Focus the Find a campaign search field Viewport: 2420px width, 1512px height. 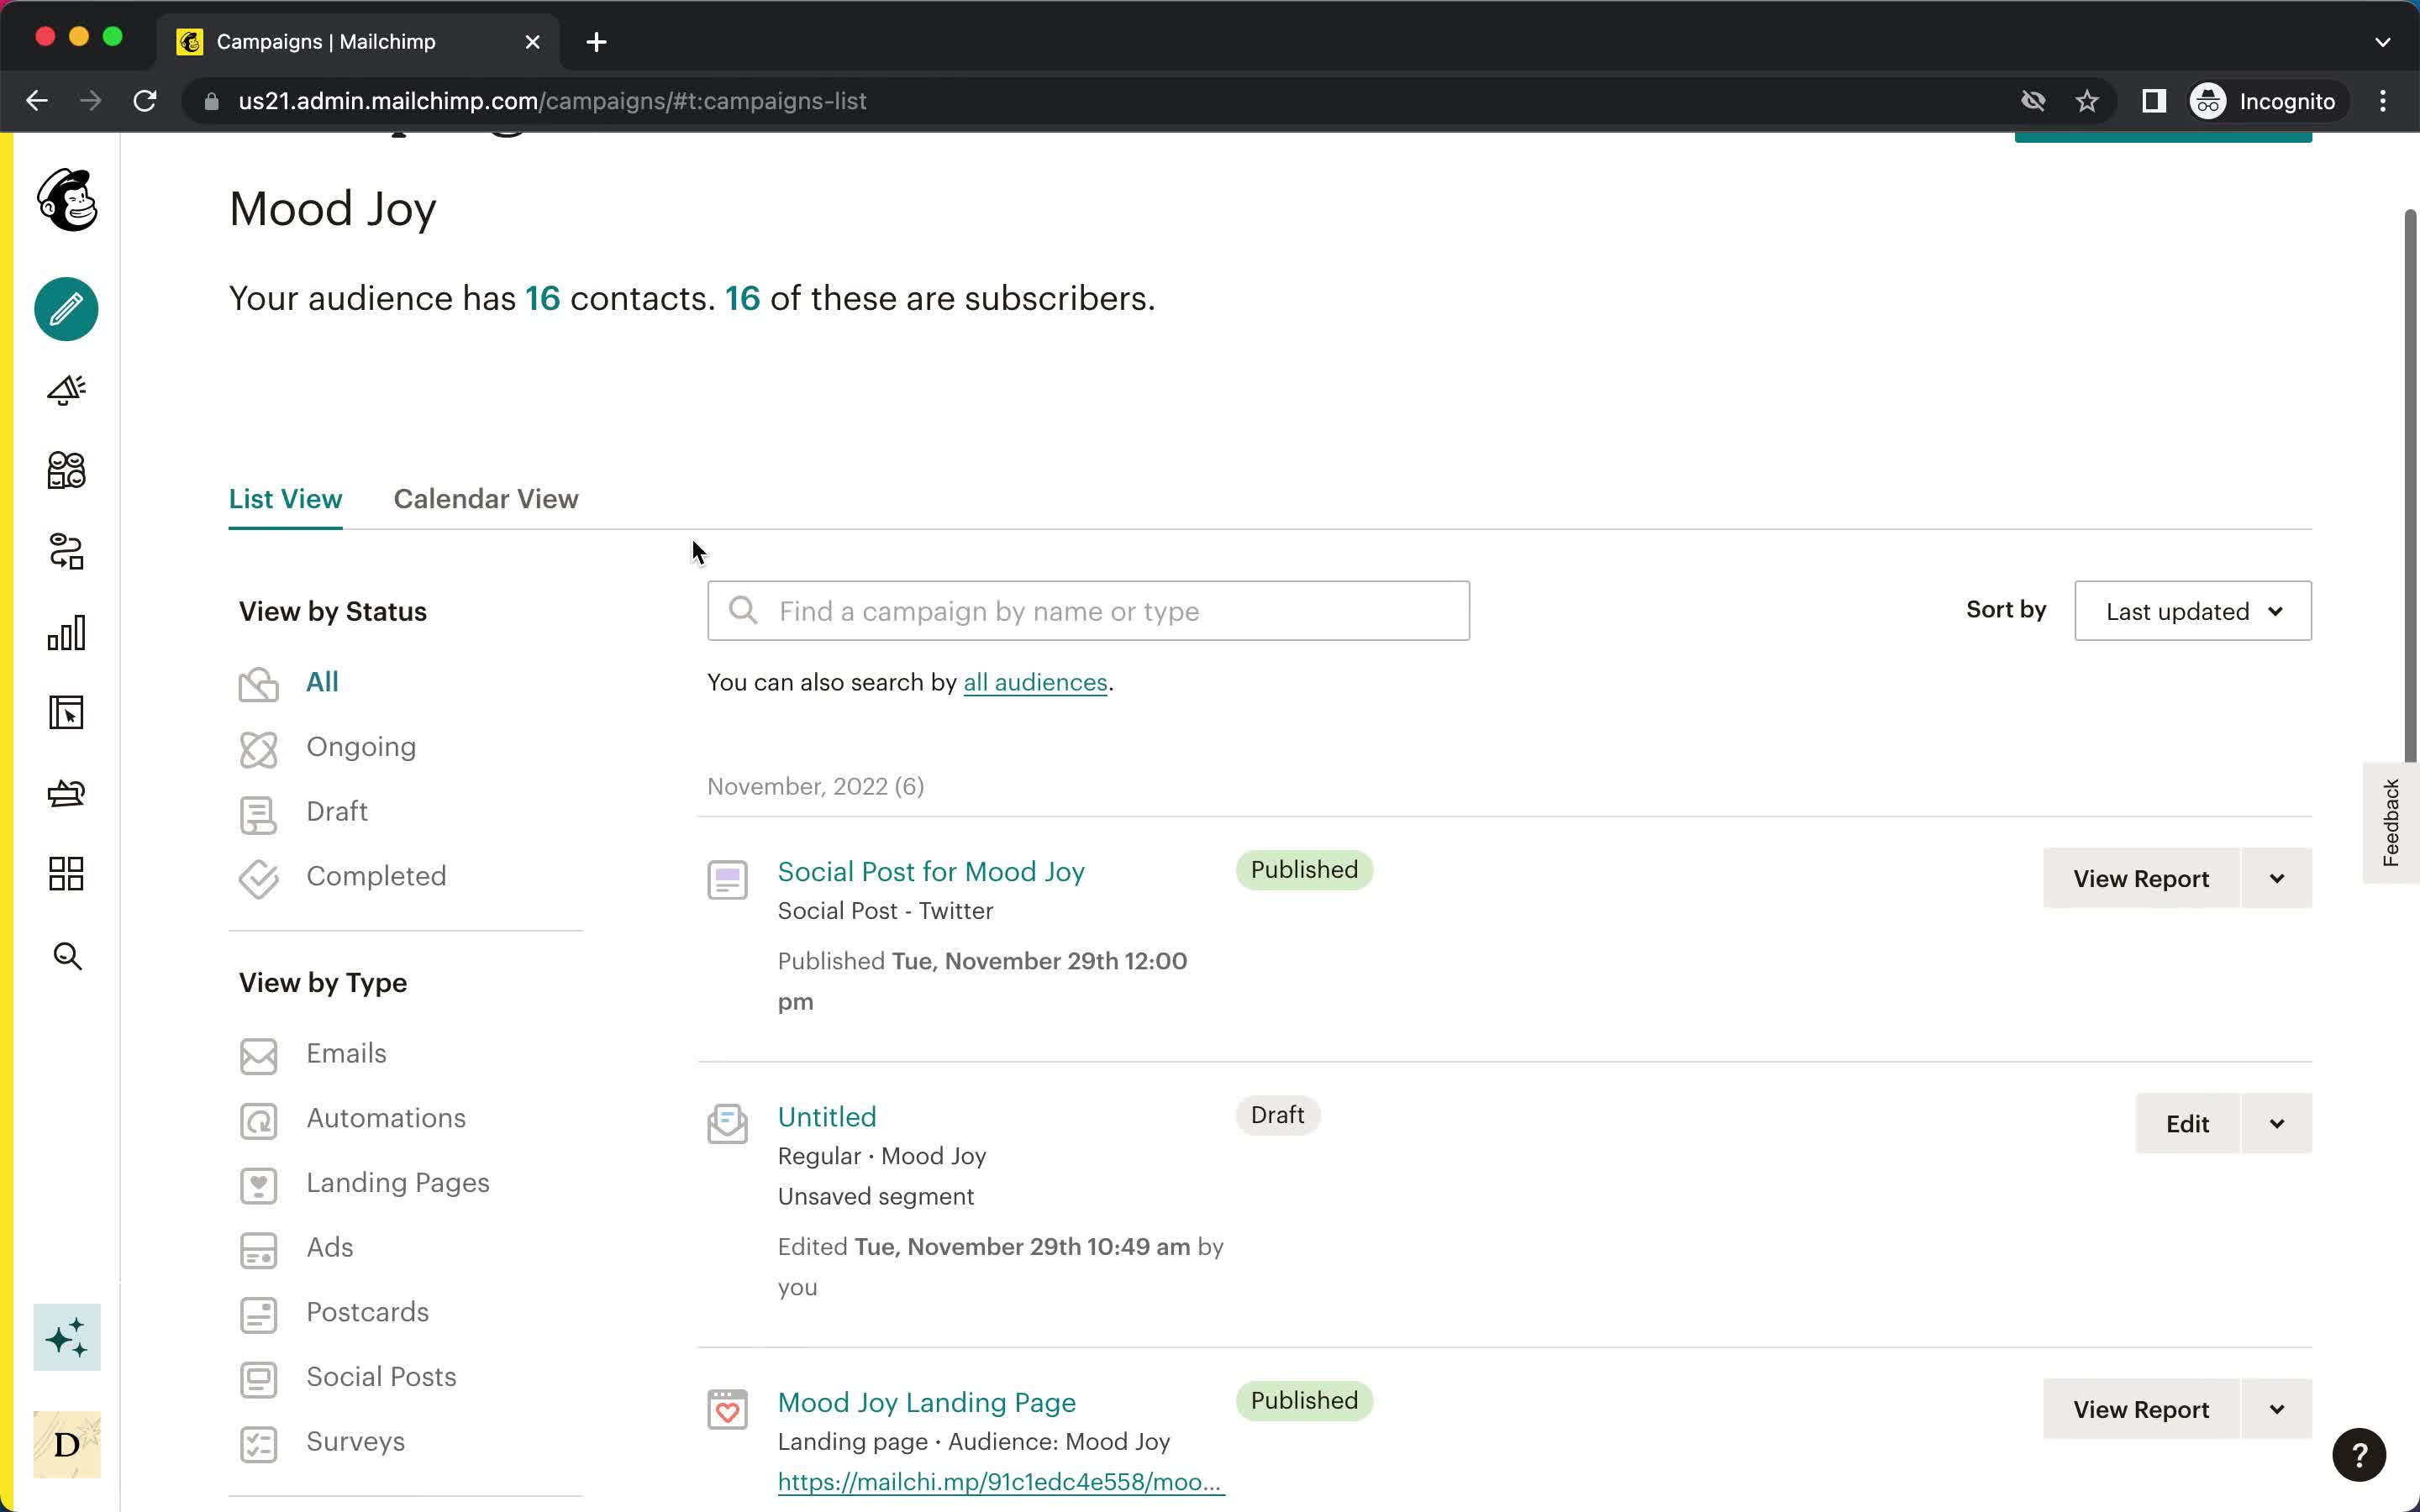pos(1088,611)
